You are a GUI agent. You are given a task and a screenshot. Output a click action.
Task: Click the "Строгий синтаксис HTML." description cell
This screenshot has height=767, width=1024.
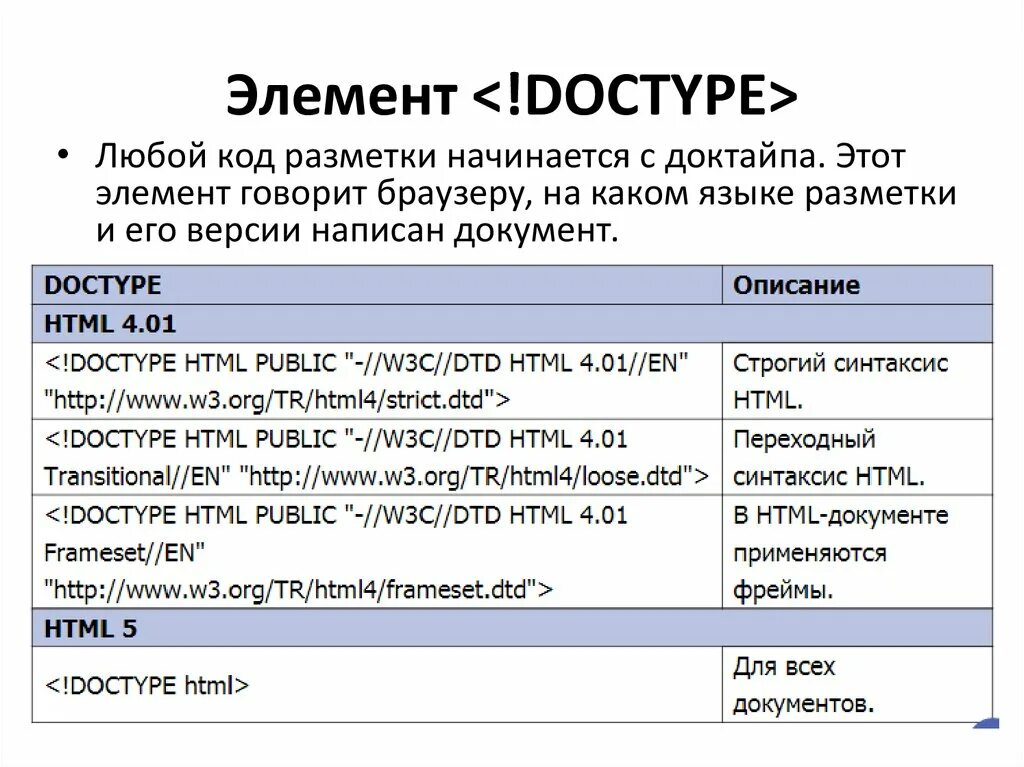point(857,381)
